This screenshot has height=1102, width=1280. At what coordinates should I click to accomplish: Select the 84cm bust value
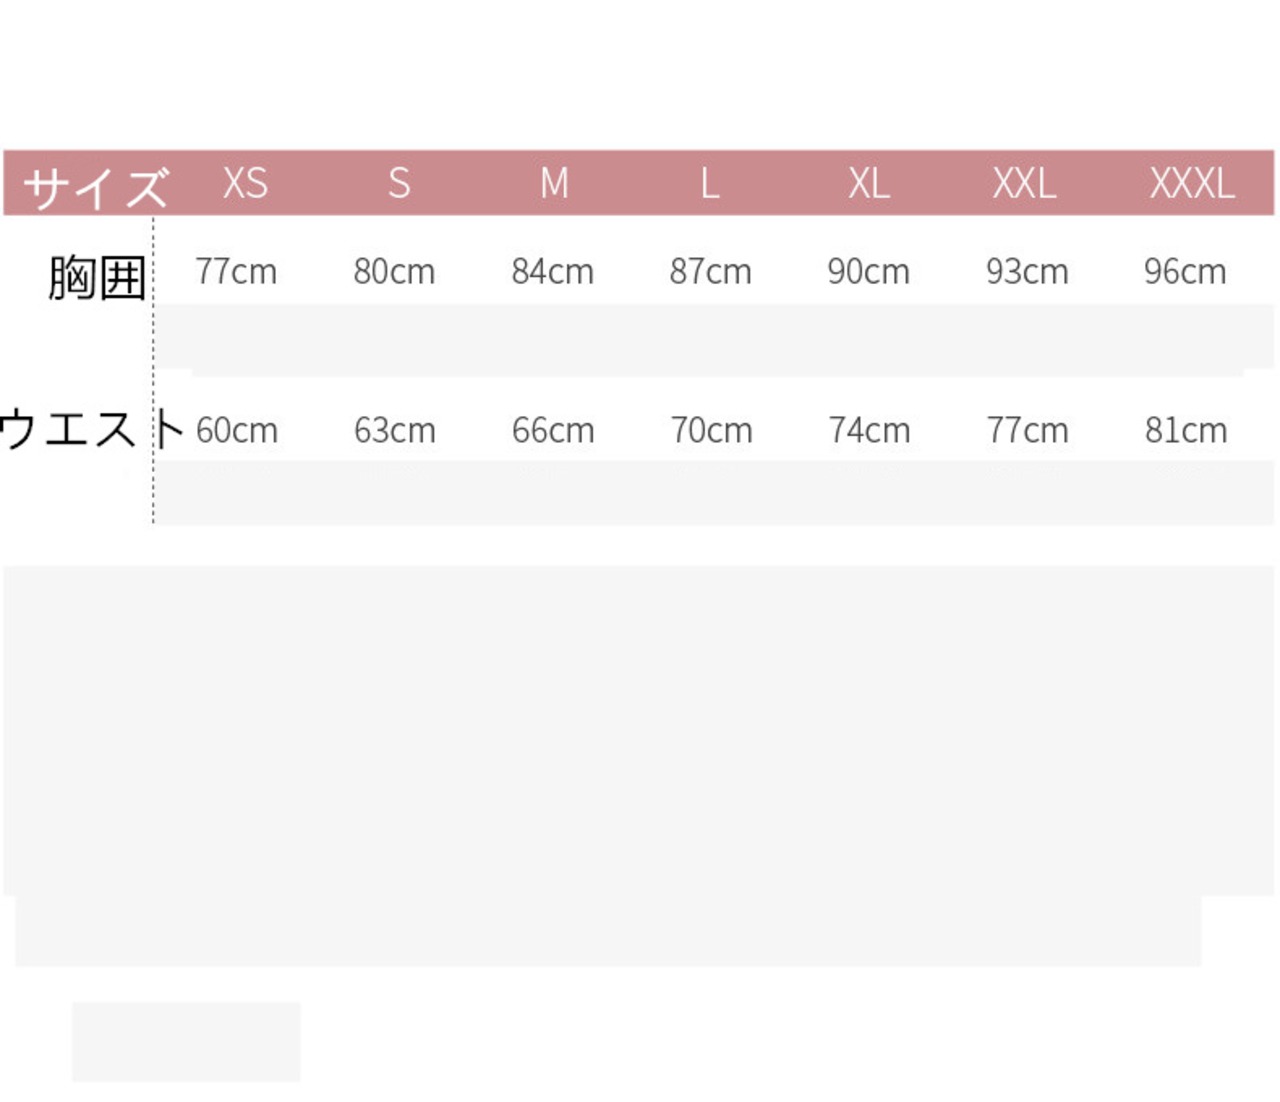pos(552,271)
